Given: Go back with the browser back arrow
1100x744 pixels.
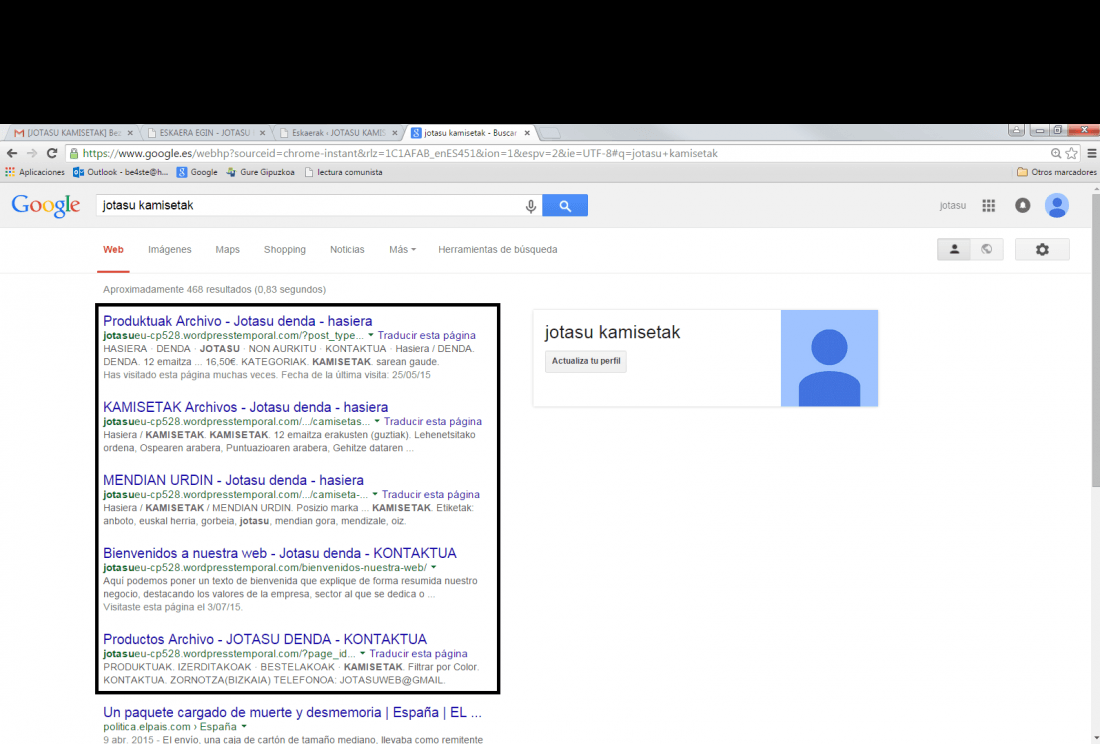Looking at the screenshot, I should 12,153.
